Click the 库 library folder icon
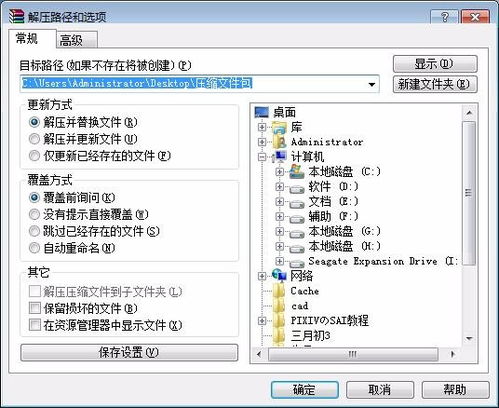 [x=279, y=127]
